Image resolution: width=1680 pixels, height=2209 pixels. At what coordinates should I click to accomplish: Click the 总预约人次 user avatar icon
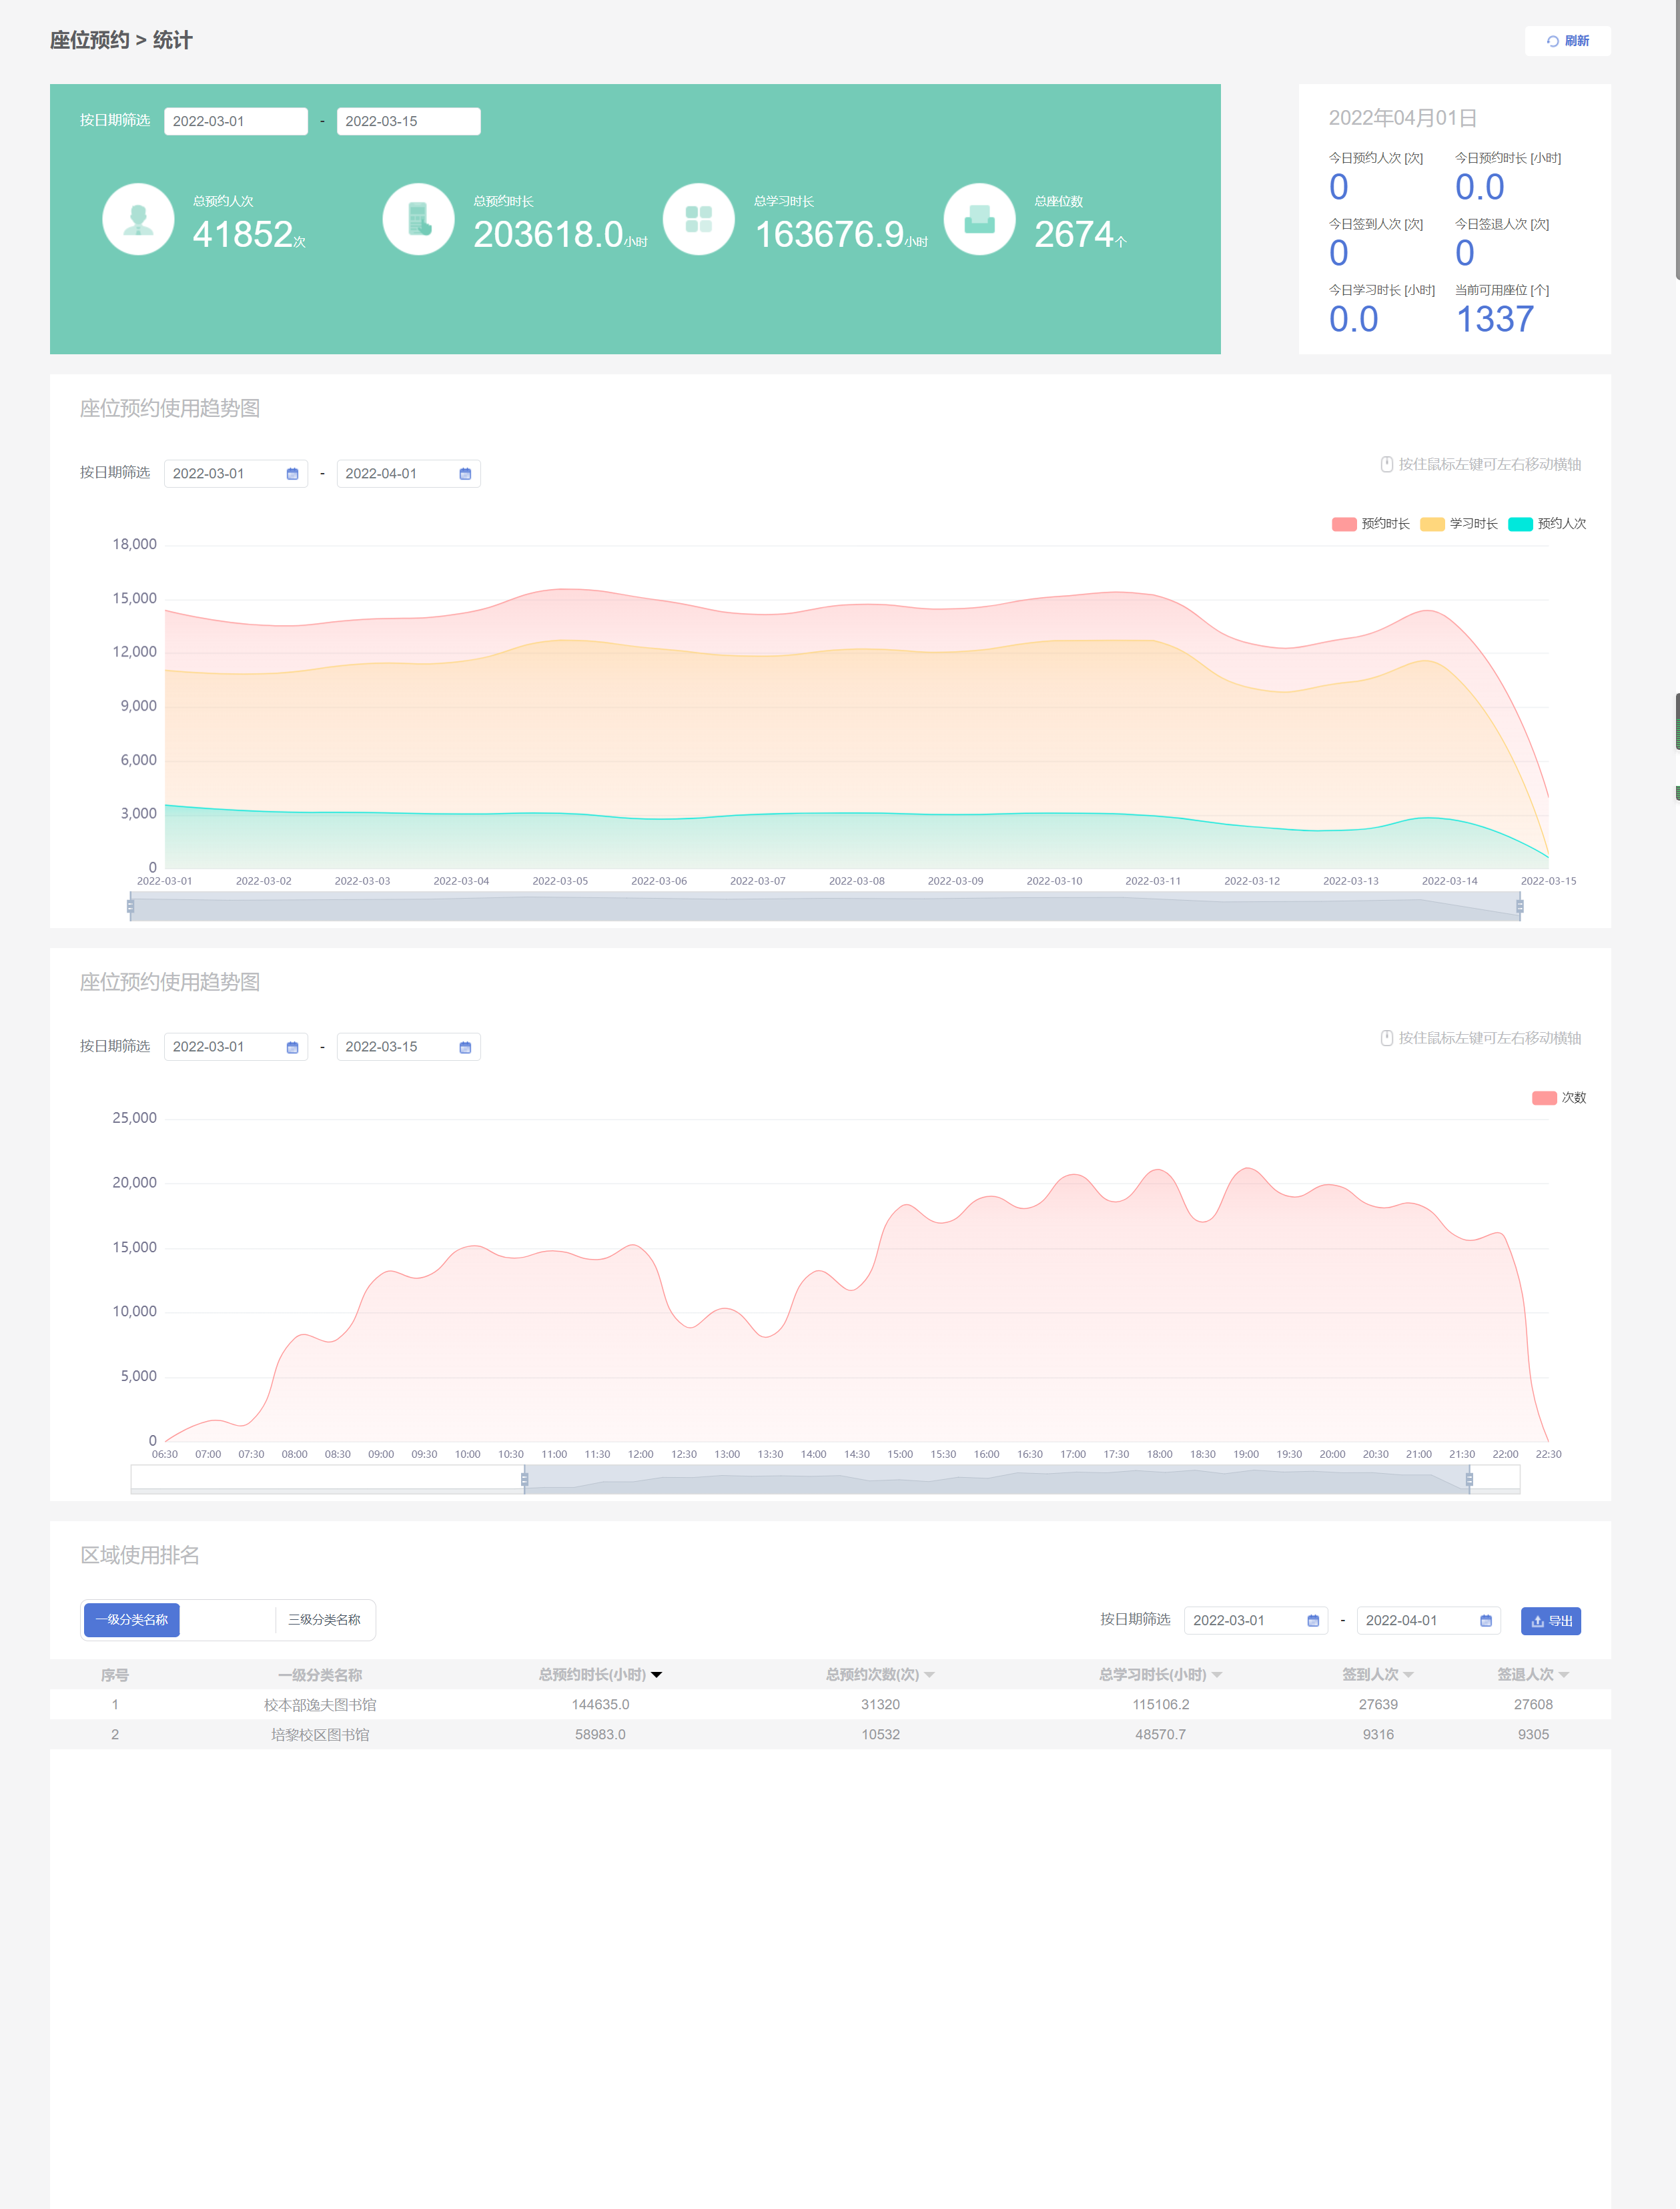(x=138, y=219)
